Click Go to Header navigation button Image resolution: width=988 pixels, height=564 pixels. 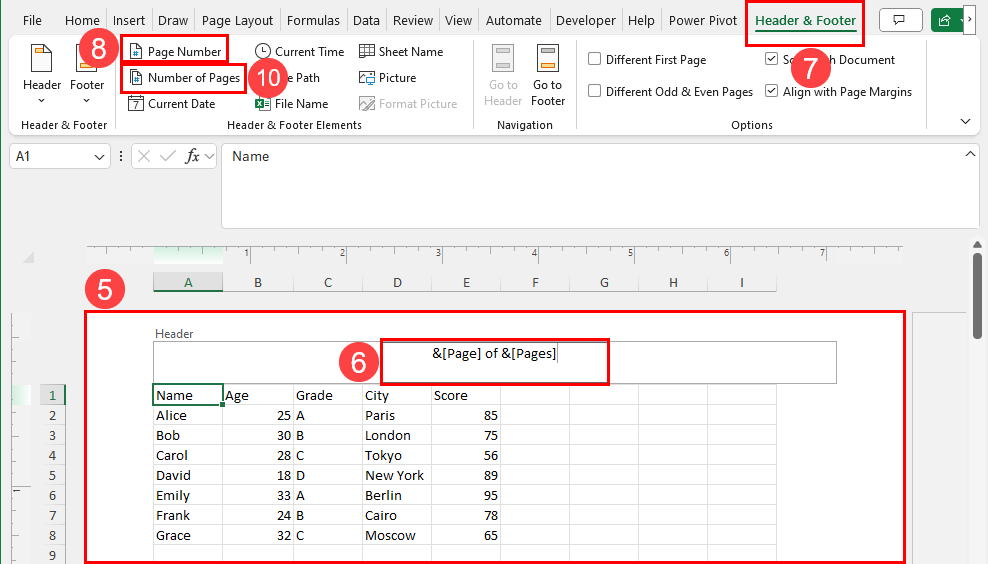point(503,76)
